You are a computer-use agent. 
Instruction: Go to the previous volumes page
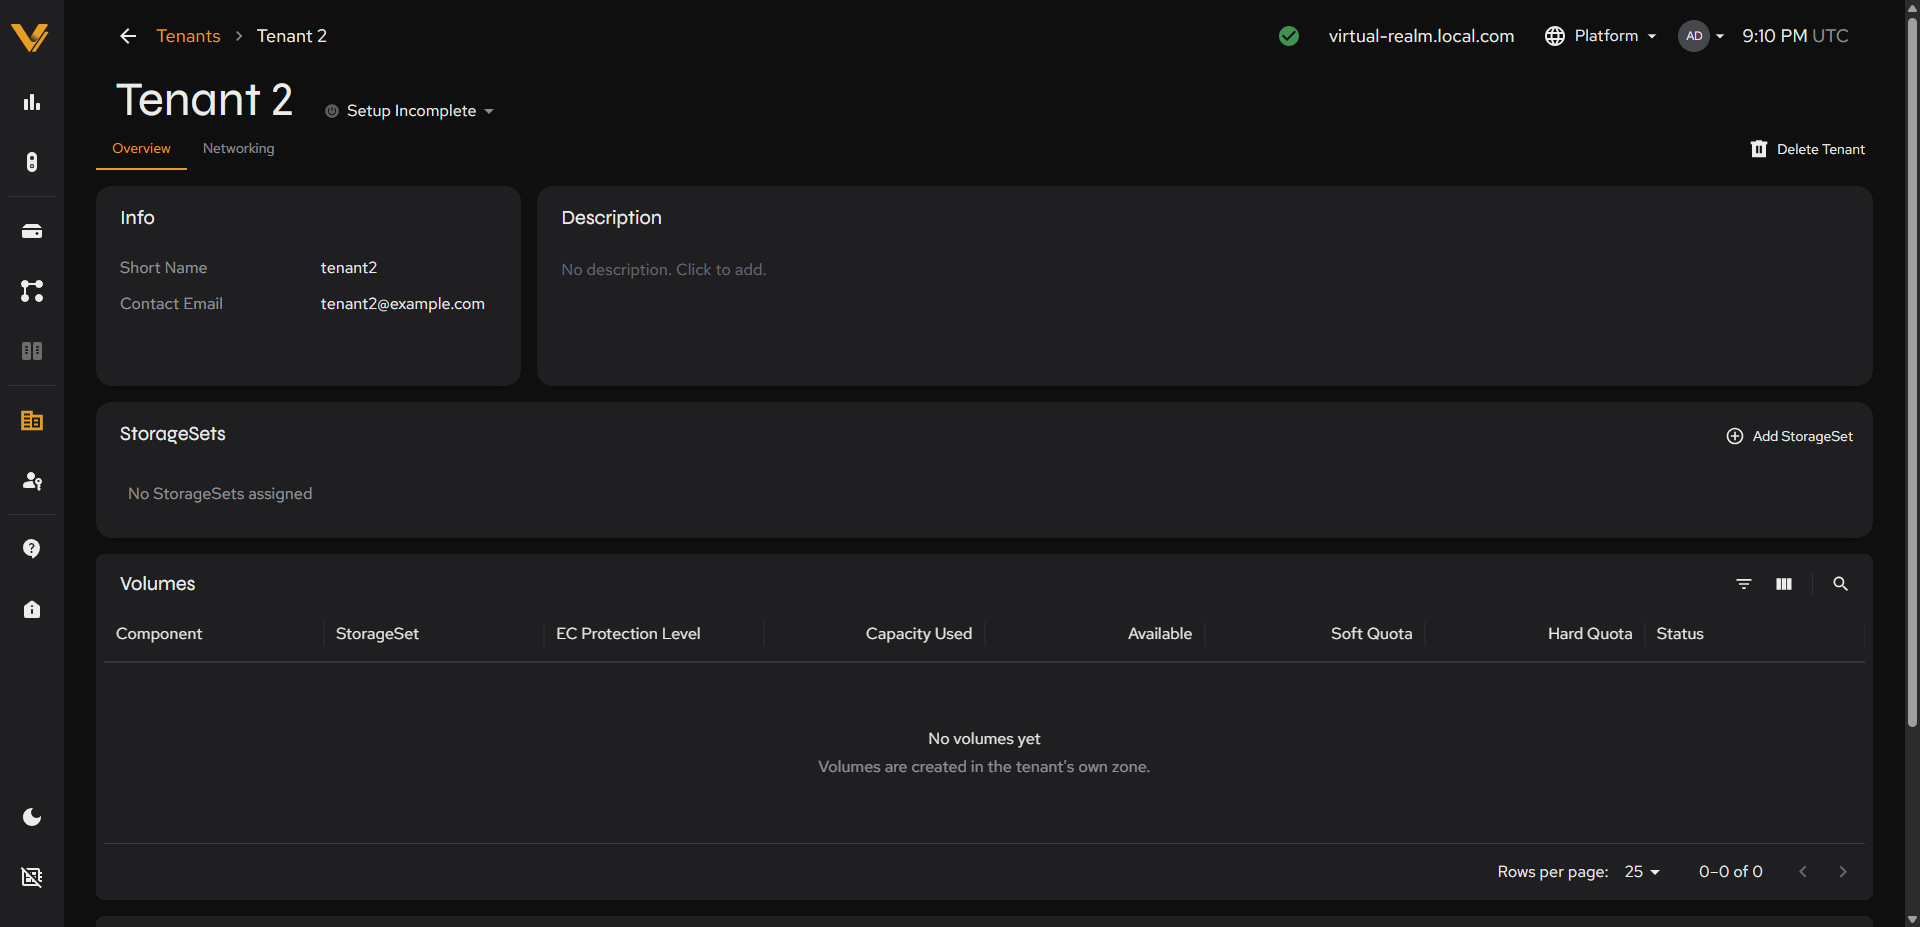point(1803,872)
